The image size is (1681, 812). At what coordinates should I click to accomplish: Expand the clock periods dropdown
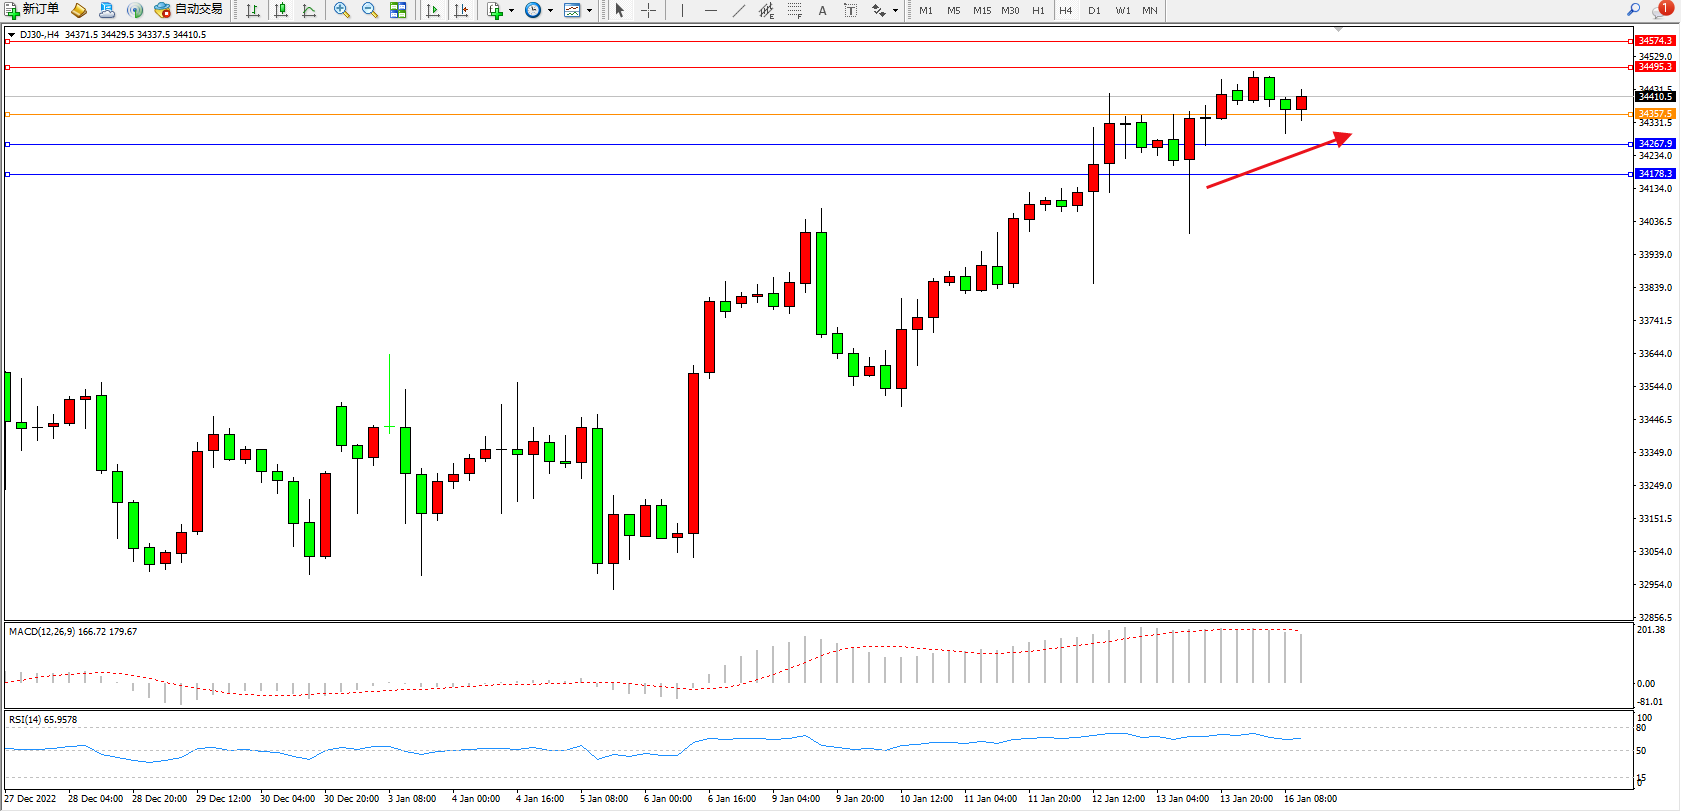pos(550,10)
